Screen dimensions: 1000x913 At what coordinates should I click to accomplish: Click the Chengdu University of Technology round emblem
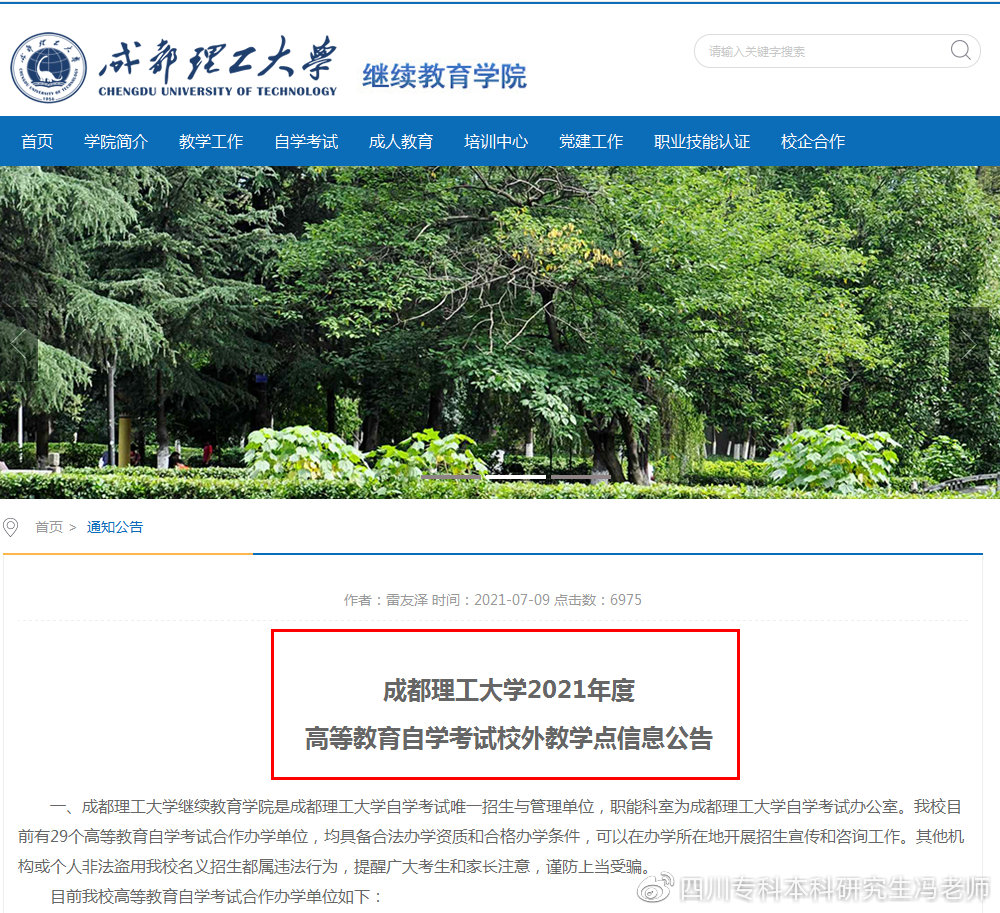point(48,68)
